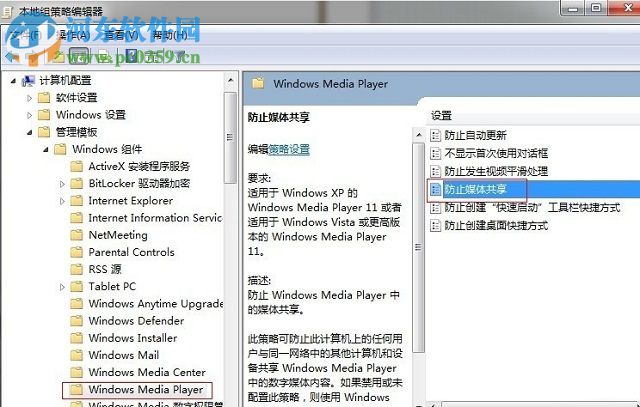Select the BitLocker 驱动器加密 tree item

139,184
